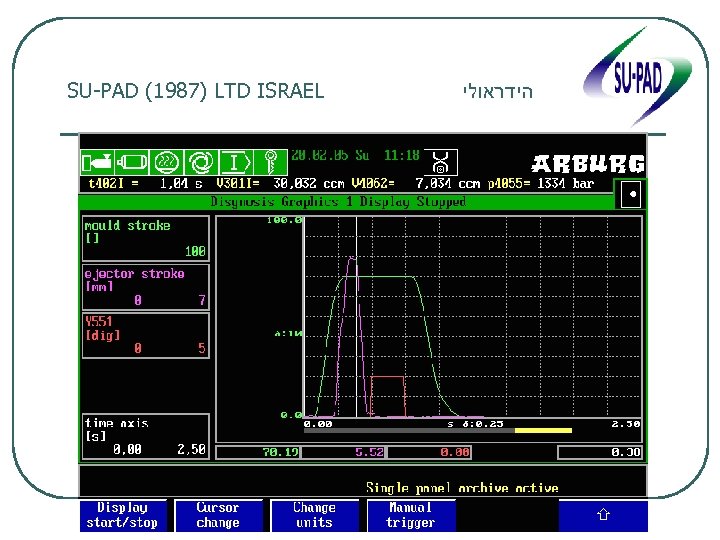Screen dimensions: 720x540
Task: Click the 2.50 end label of time axis
Action: (626, 424)
